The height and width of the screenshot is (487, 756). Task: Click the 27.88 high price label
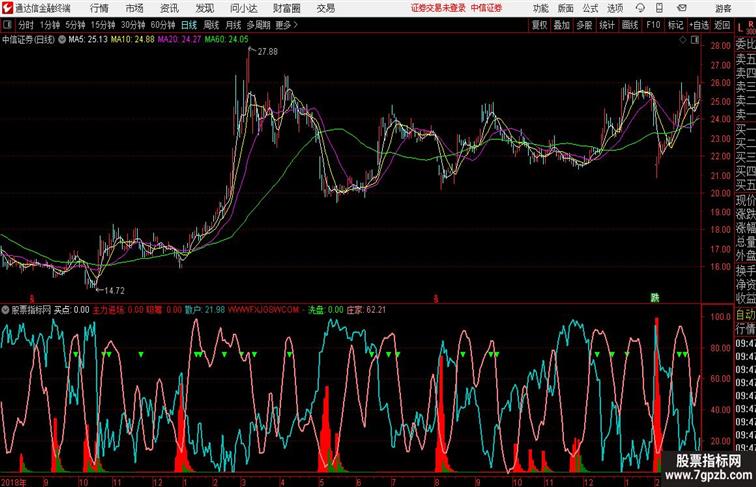[x=268, y=52]
